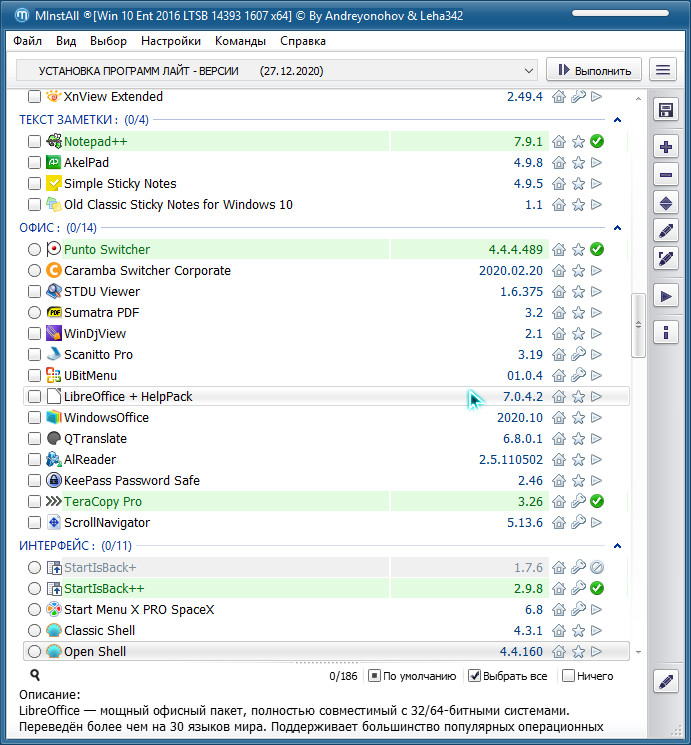Click the info icon in right sidebar
Viewport: 691px width, 745px height.
665,332
